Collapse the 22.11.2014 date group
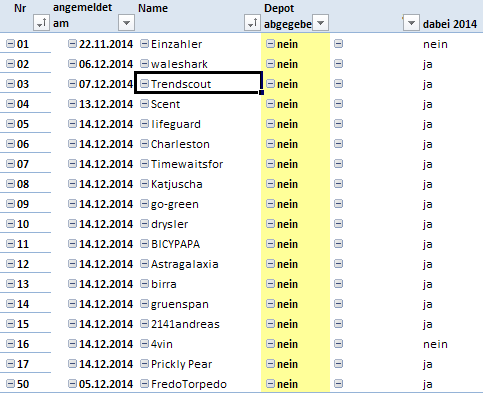This screenshot has height=393, width=483. pyautogui.click(x=72, y=44)
